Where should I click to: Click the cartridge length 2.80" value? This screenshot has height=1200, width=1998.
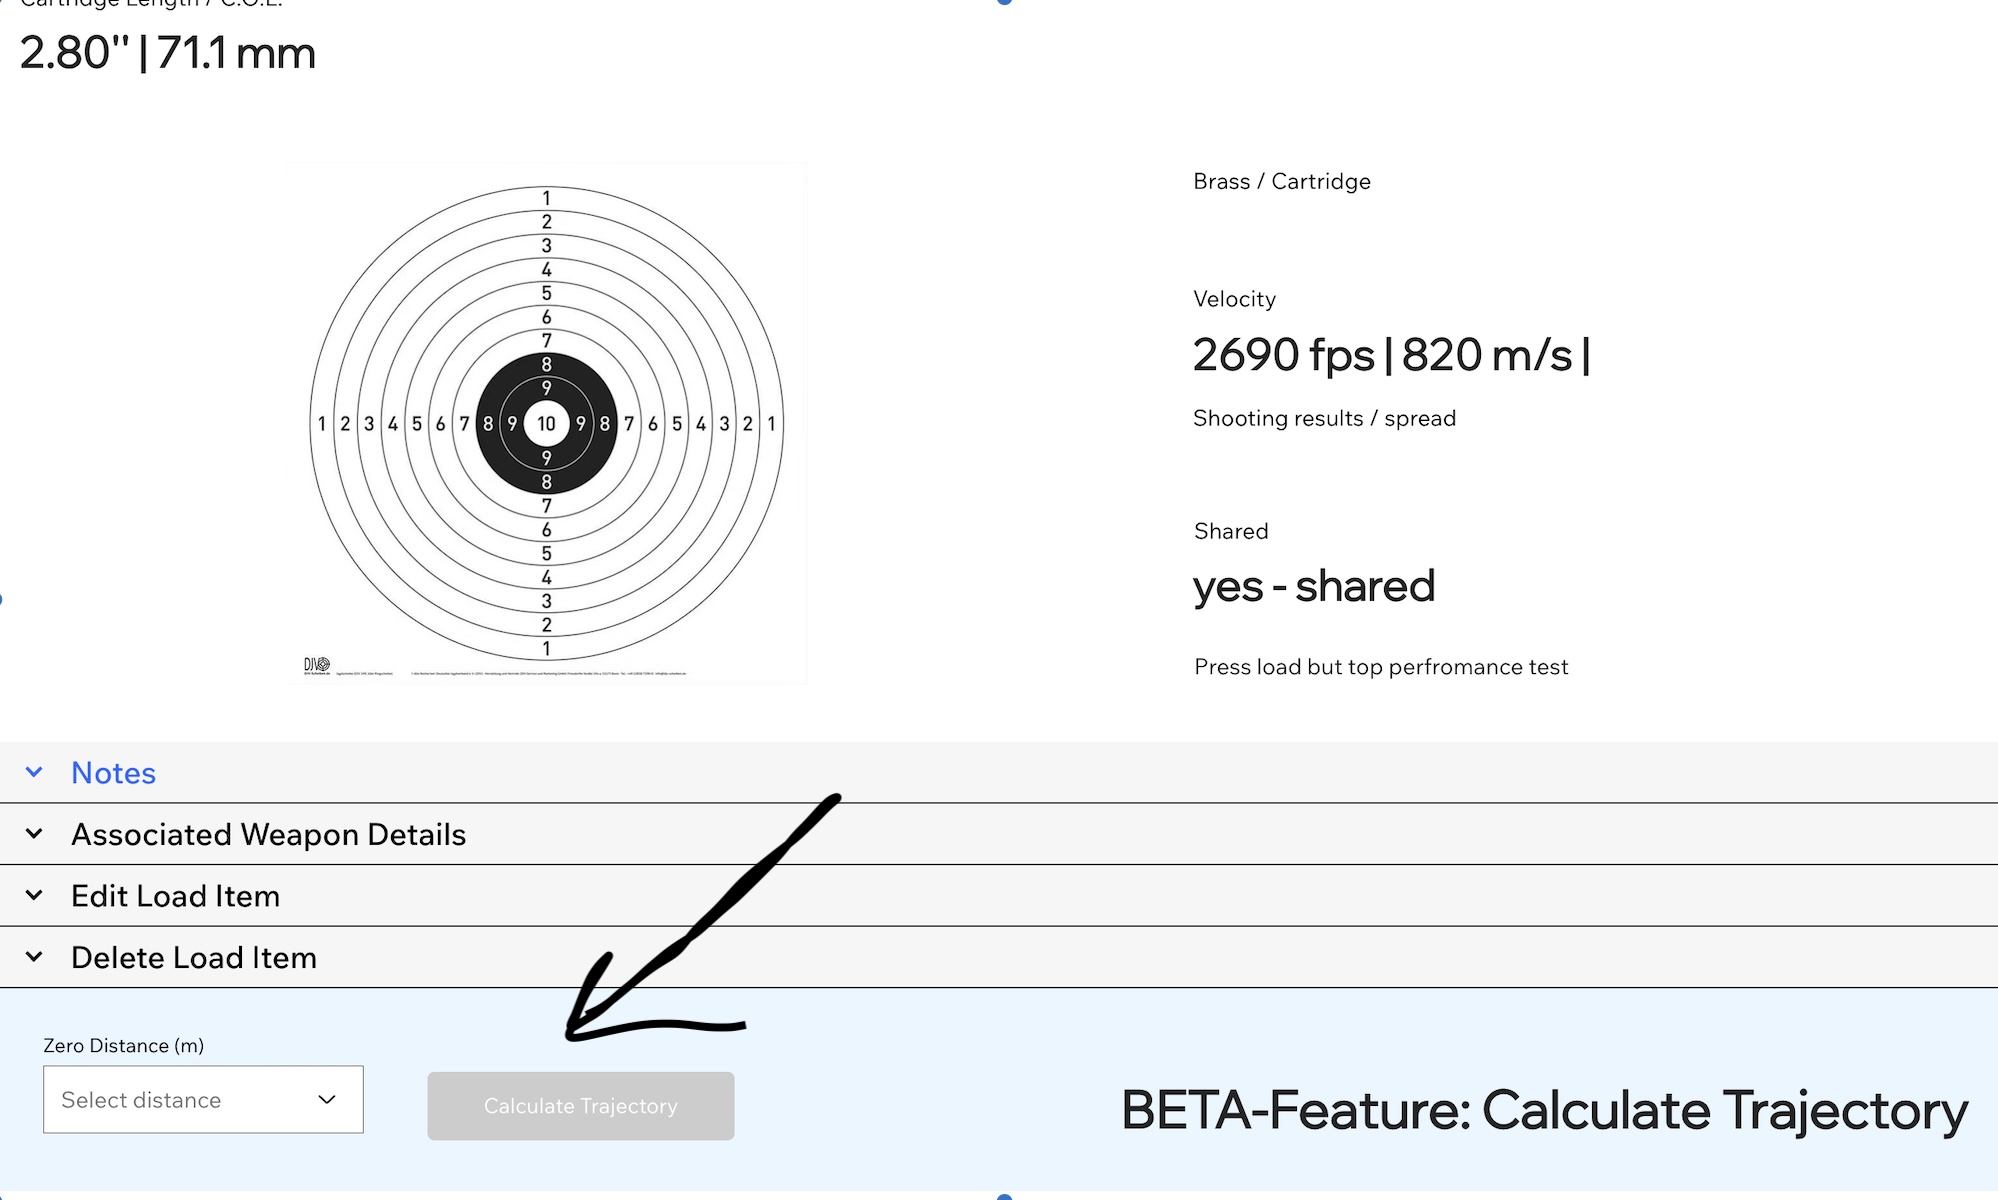(75, 52)
